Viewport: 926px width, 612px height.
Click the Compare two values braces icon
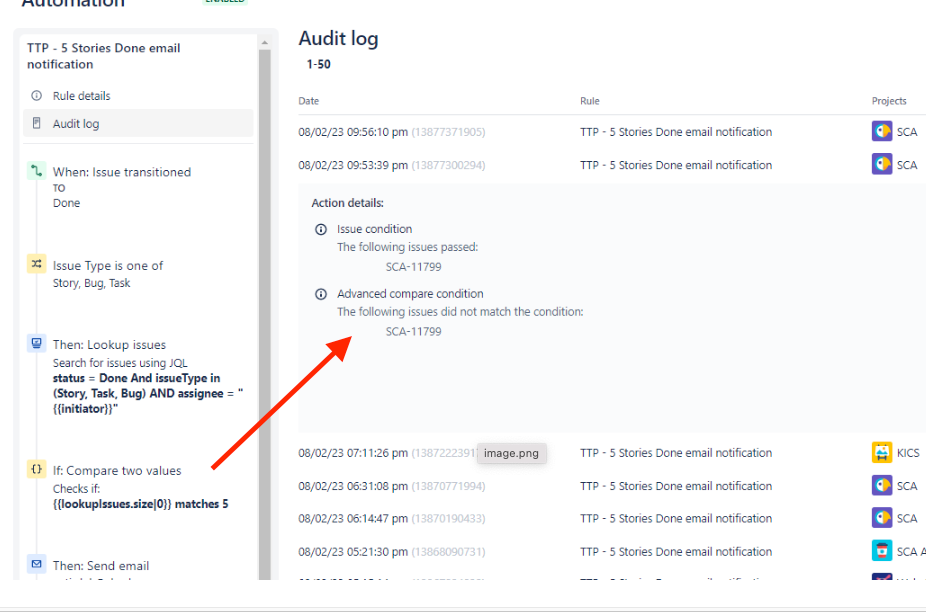pyautogui.click(x=37, y=469)
